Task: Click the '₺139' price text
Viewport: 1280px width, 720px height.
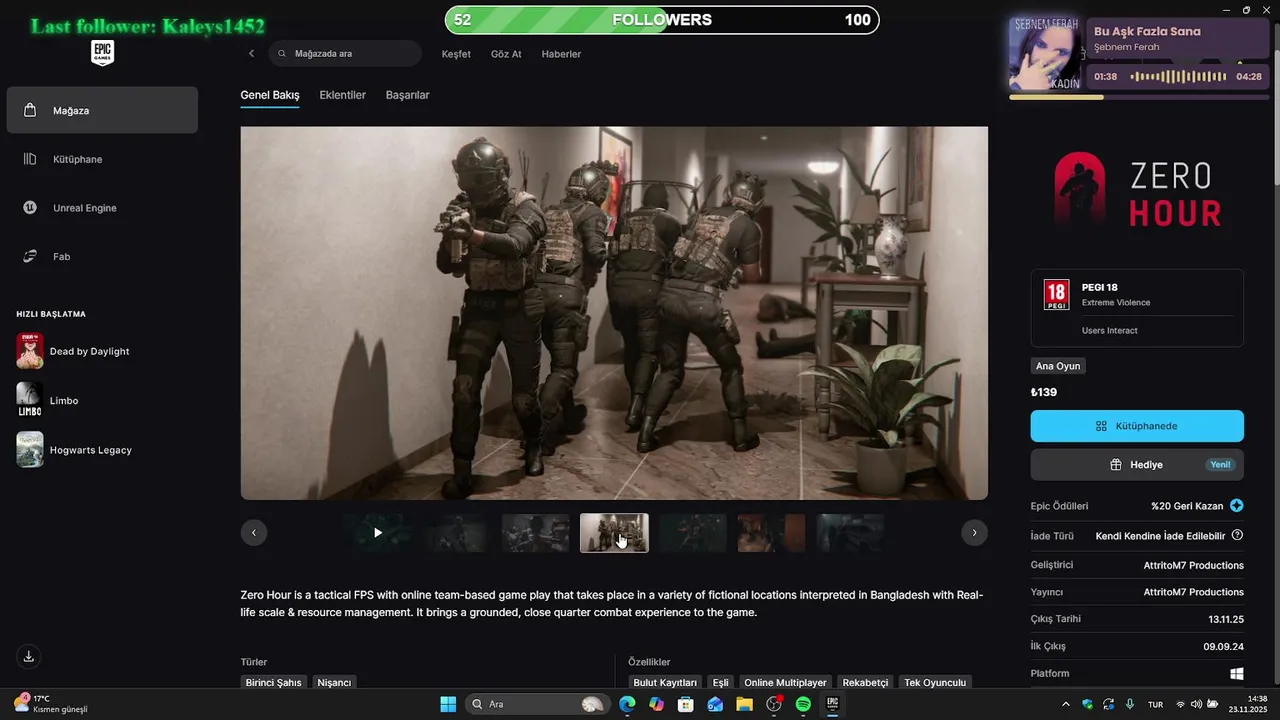Action: pos(1044,392)
